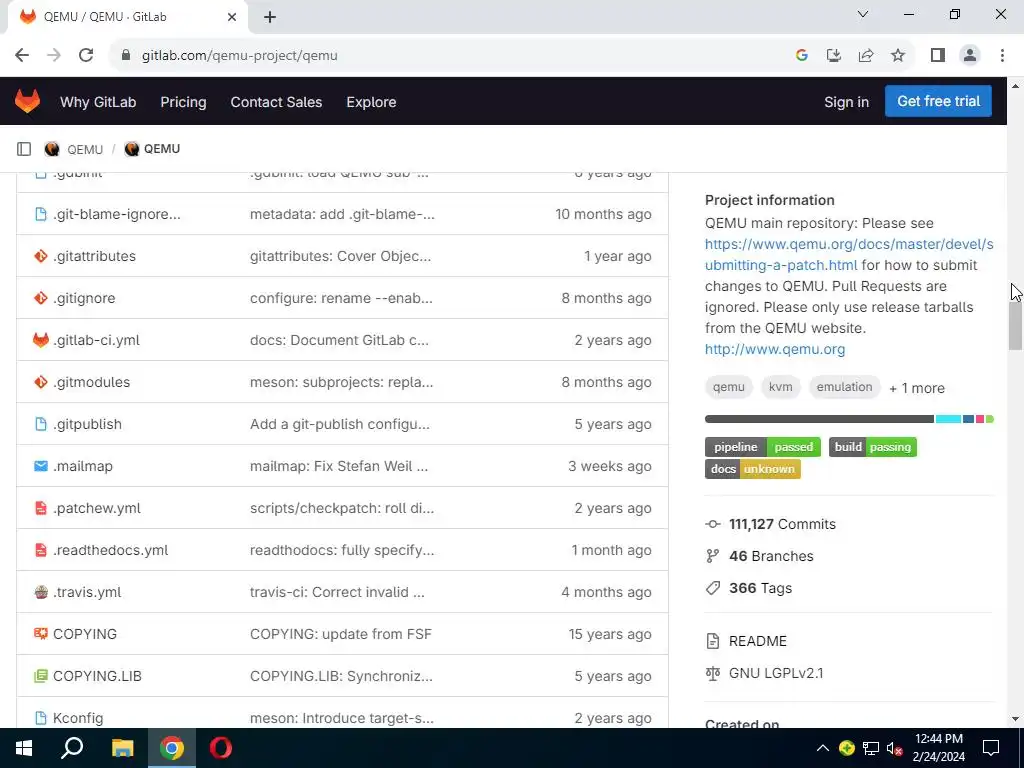Click the .gitpublish file icon
This screenshot has width=1024, height=768.
pyautogui.click(x=40, y=424)
